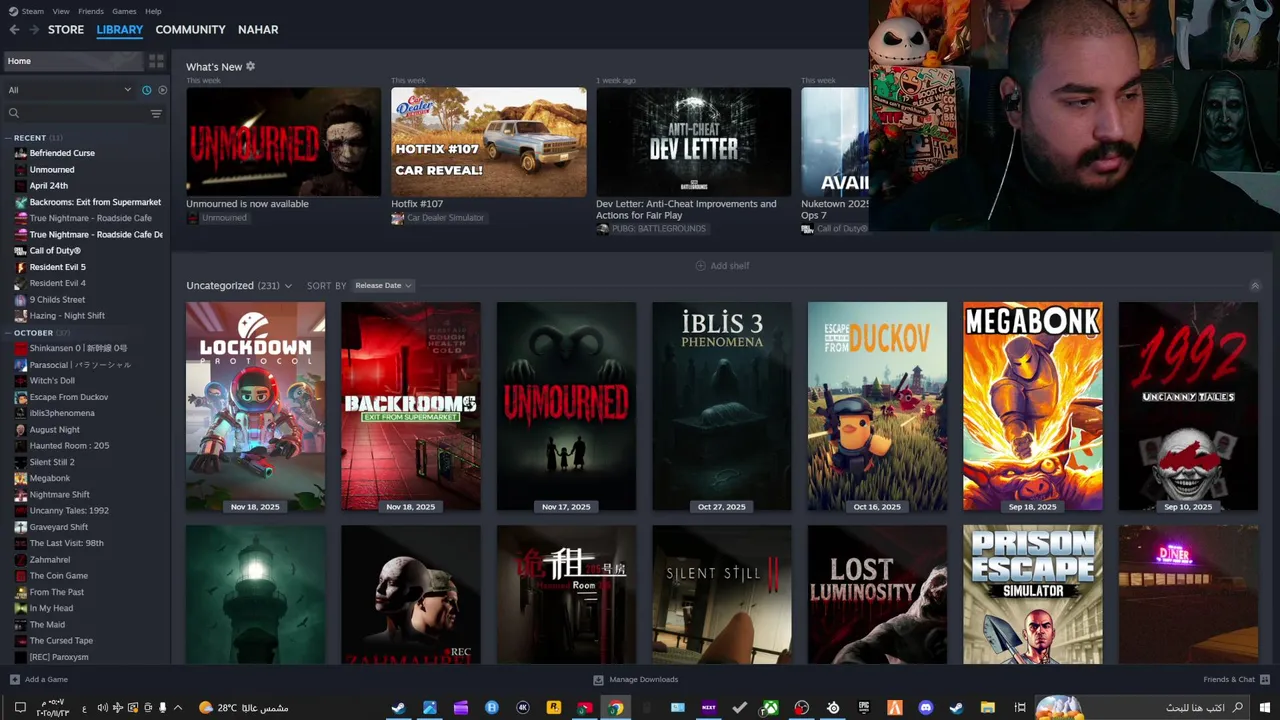This screenshot has width=1280, height=720.
Task: Open the Help menu
Action: click(153, 11)
